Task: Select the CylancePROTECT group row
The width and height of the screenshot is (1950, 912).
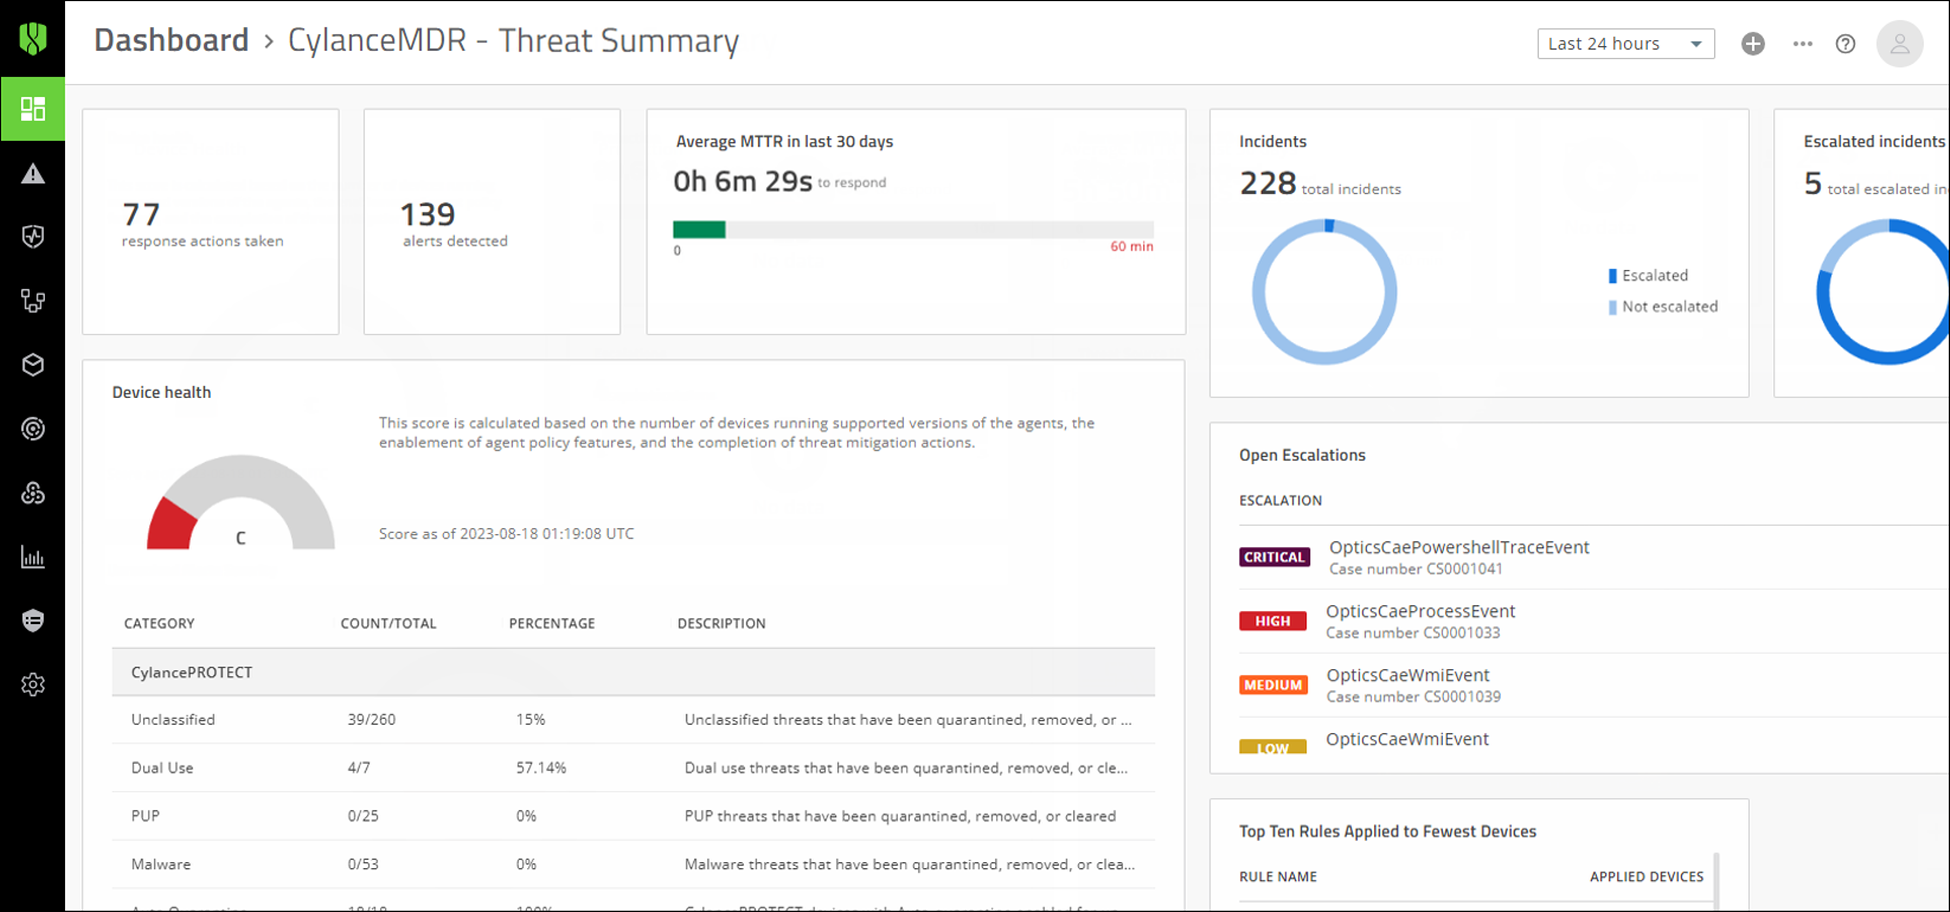Action: pyautogui.click(x=634, y=672)
